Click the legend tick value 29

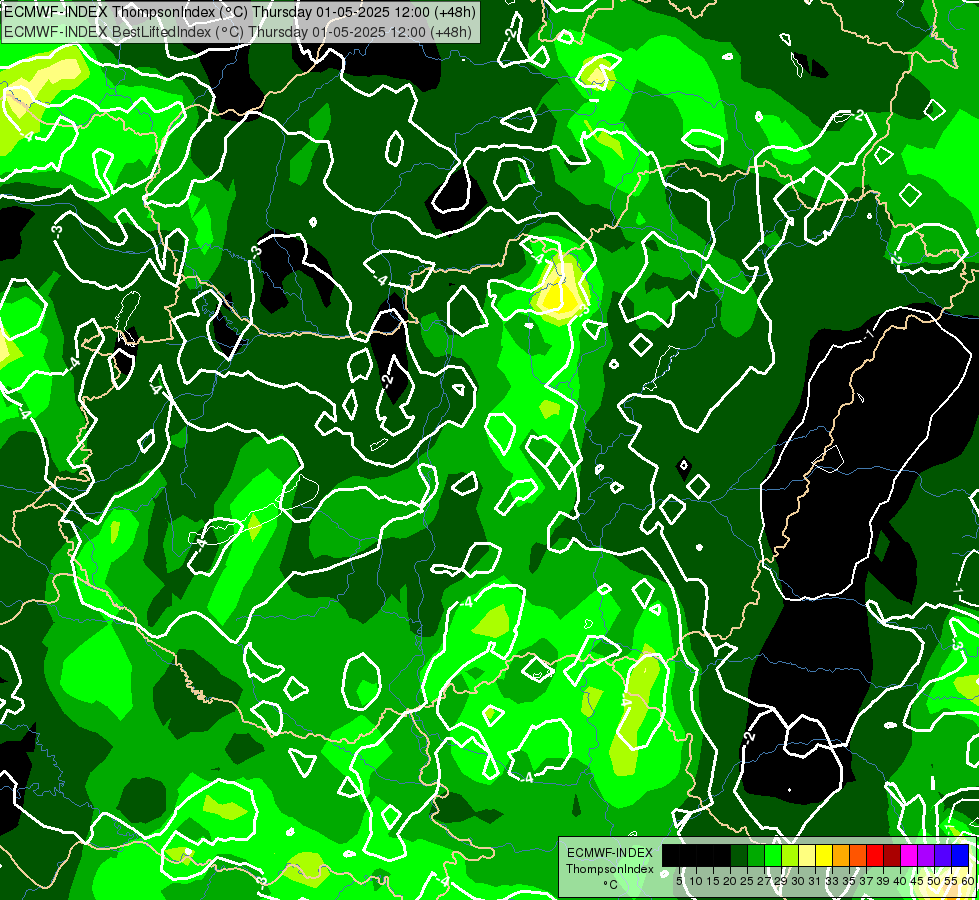(x=781, y=881)
